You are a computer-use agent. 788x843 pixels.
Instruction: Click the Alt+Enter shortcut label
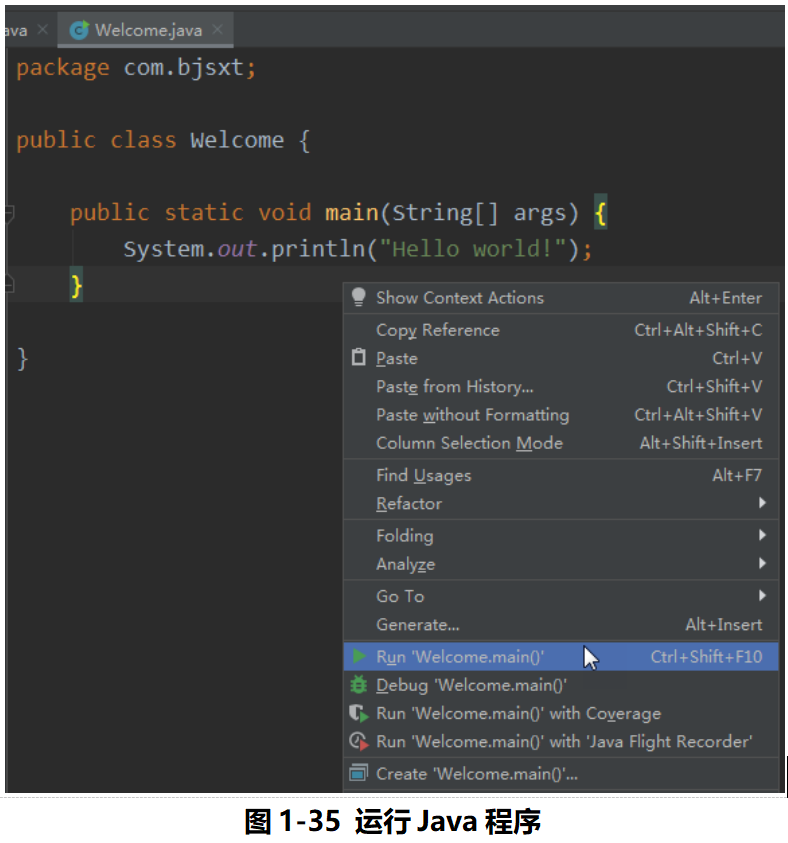click(x=726, y=297)
